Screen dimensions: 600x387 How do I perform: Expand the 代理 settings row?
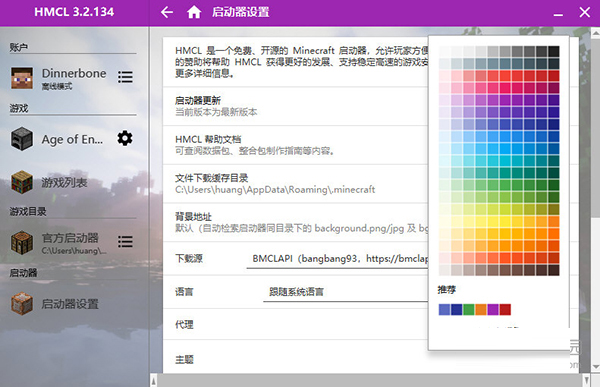[295, 325]
